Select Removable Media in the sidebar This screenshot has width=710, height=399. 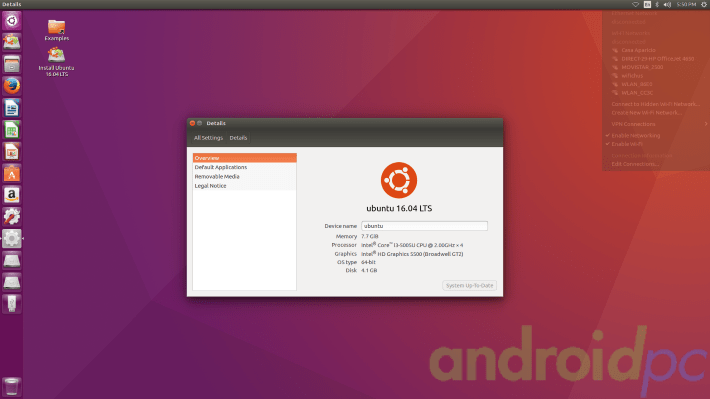[245, 177]
